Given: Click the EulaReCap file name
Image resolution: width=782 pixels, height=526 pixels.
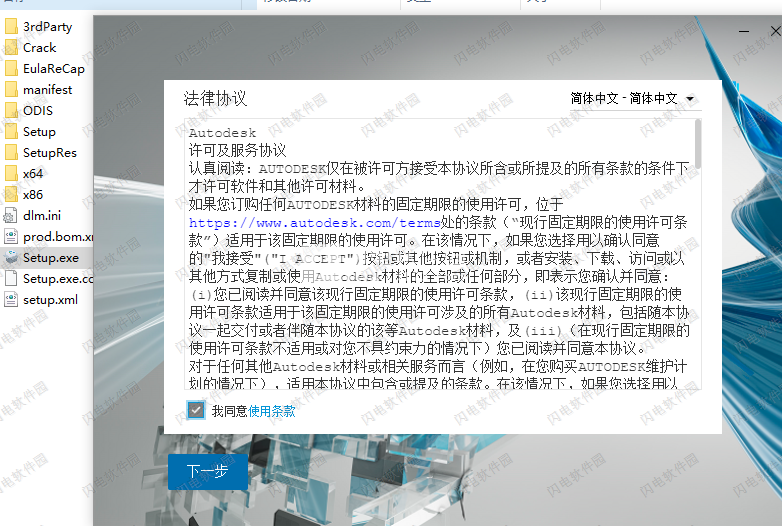Looking at the screenshot, I should pos(54,69).
